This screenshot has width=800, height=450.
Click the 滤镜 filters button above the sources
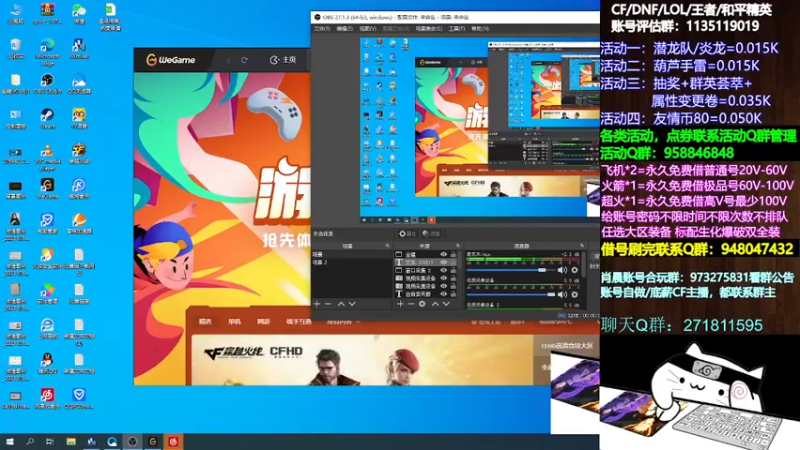[431, 234]
